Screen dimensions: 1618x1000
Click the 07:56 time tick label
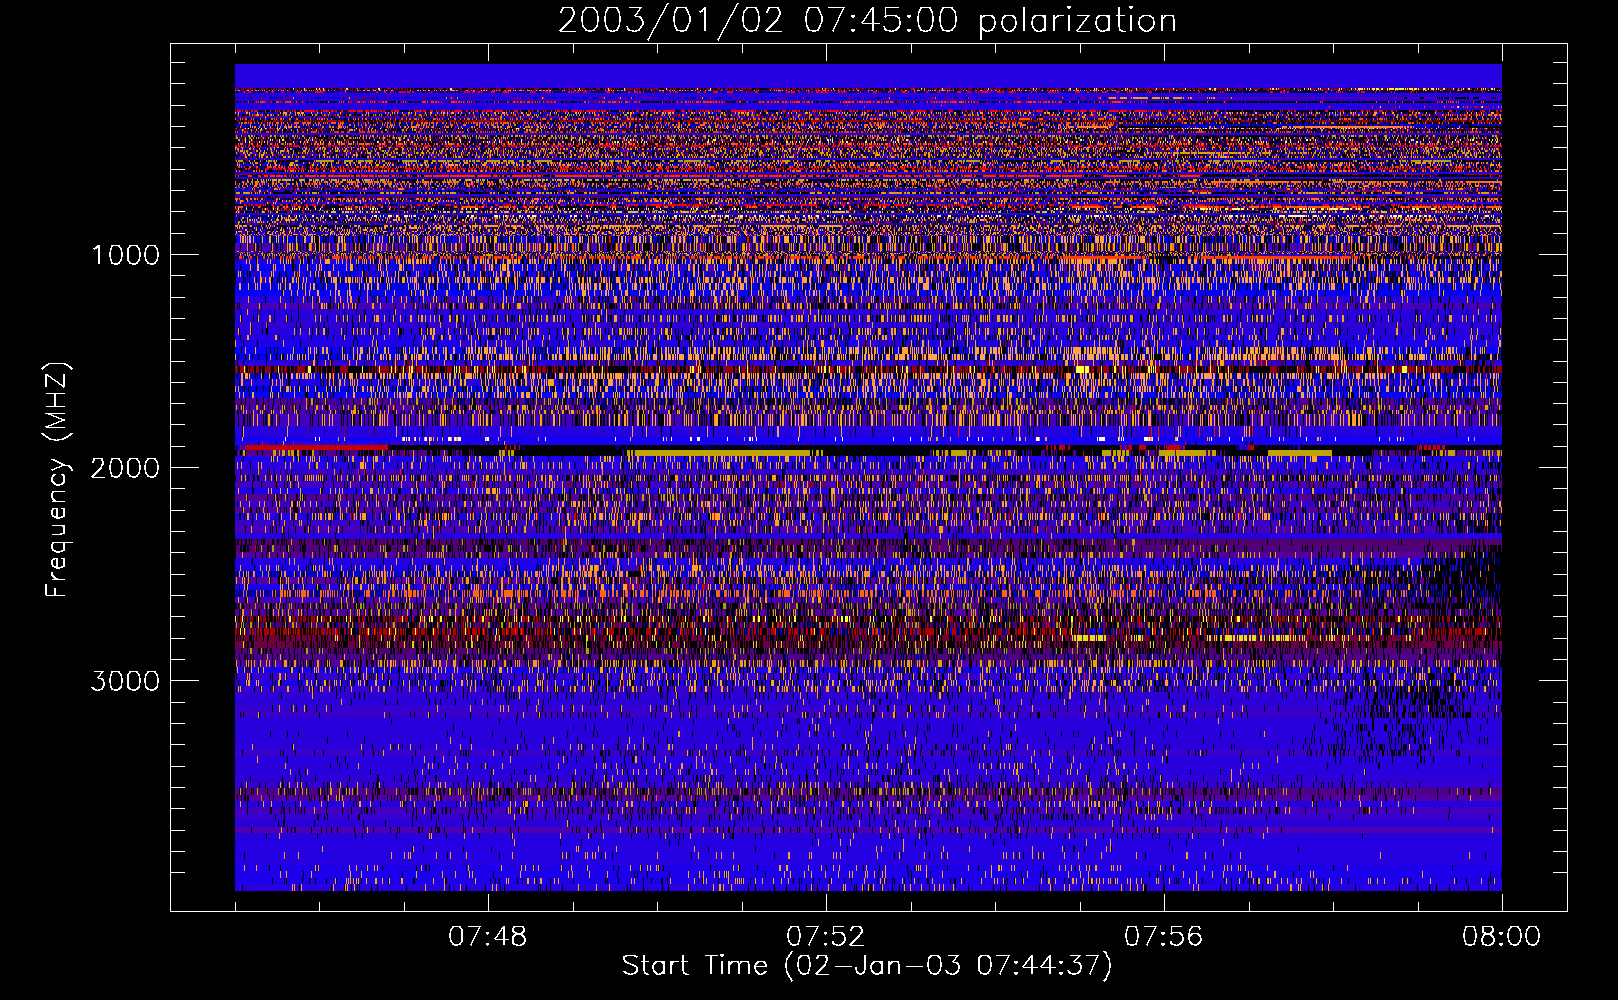pyautogui.click(x=1164, y=937)
